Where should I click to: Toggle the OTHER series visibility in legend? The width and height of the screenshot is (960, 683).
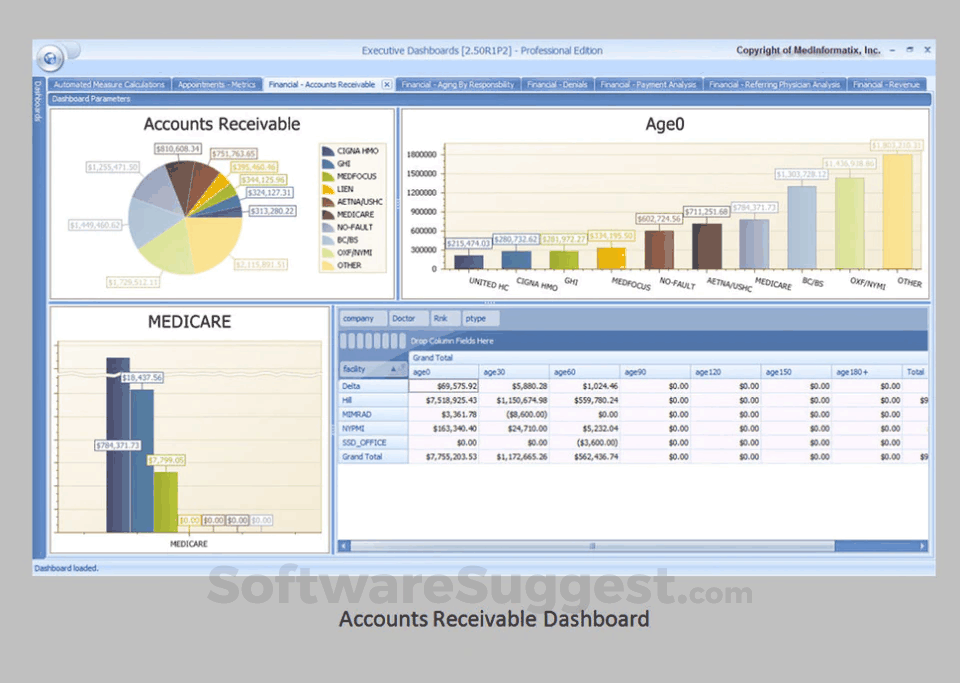point(329,265)
